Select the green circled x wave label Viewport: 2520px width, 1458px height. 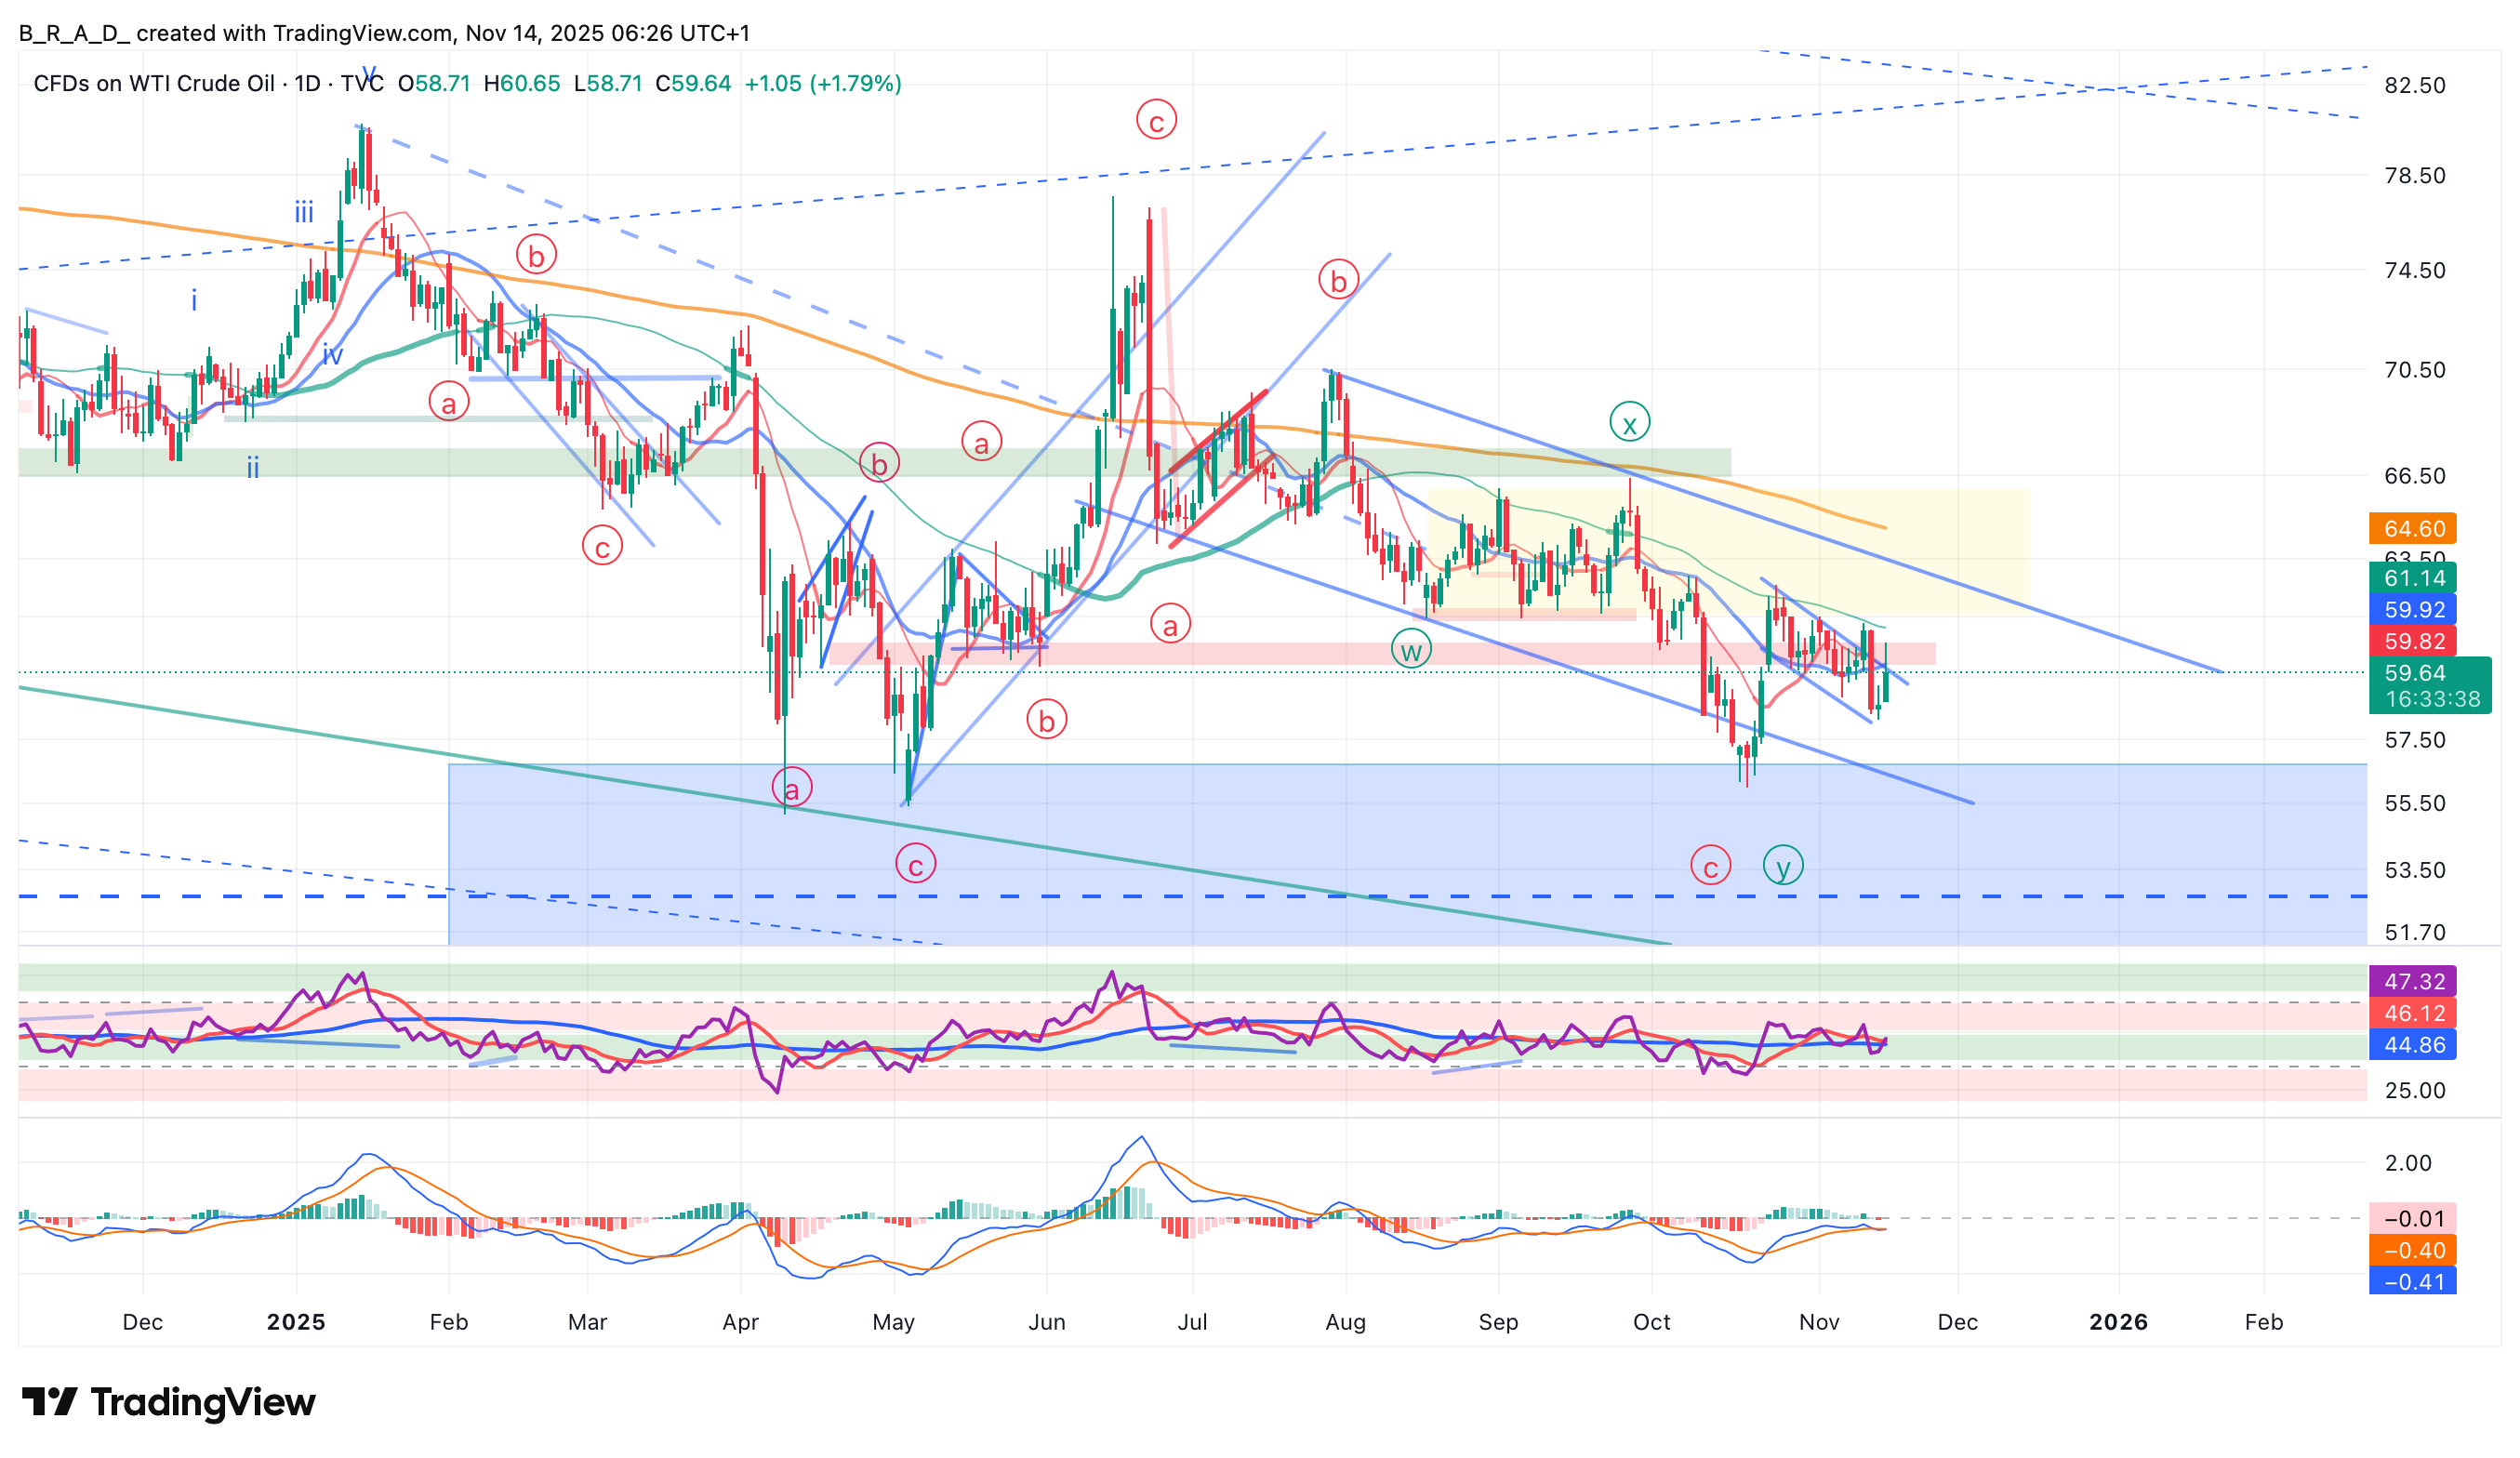tap(1629, 423)
